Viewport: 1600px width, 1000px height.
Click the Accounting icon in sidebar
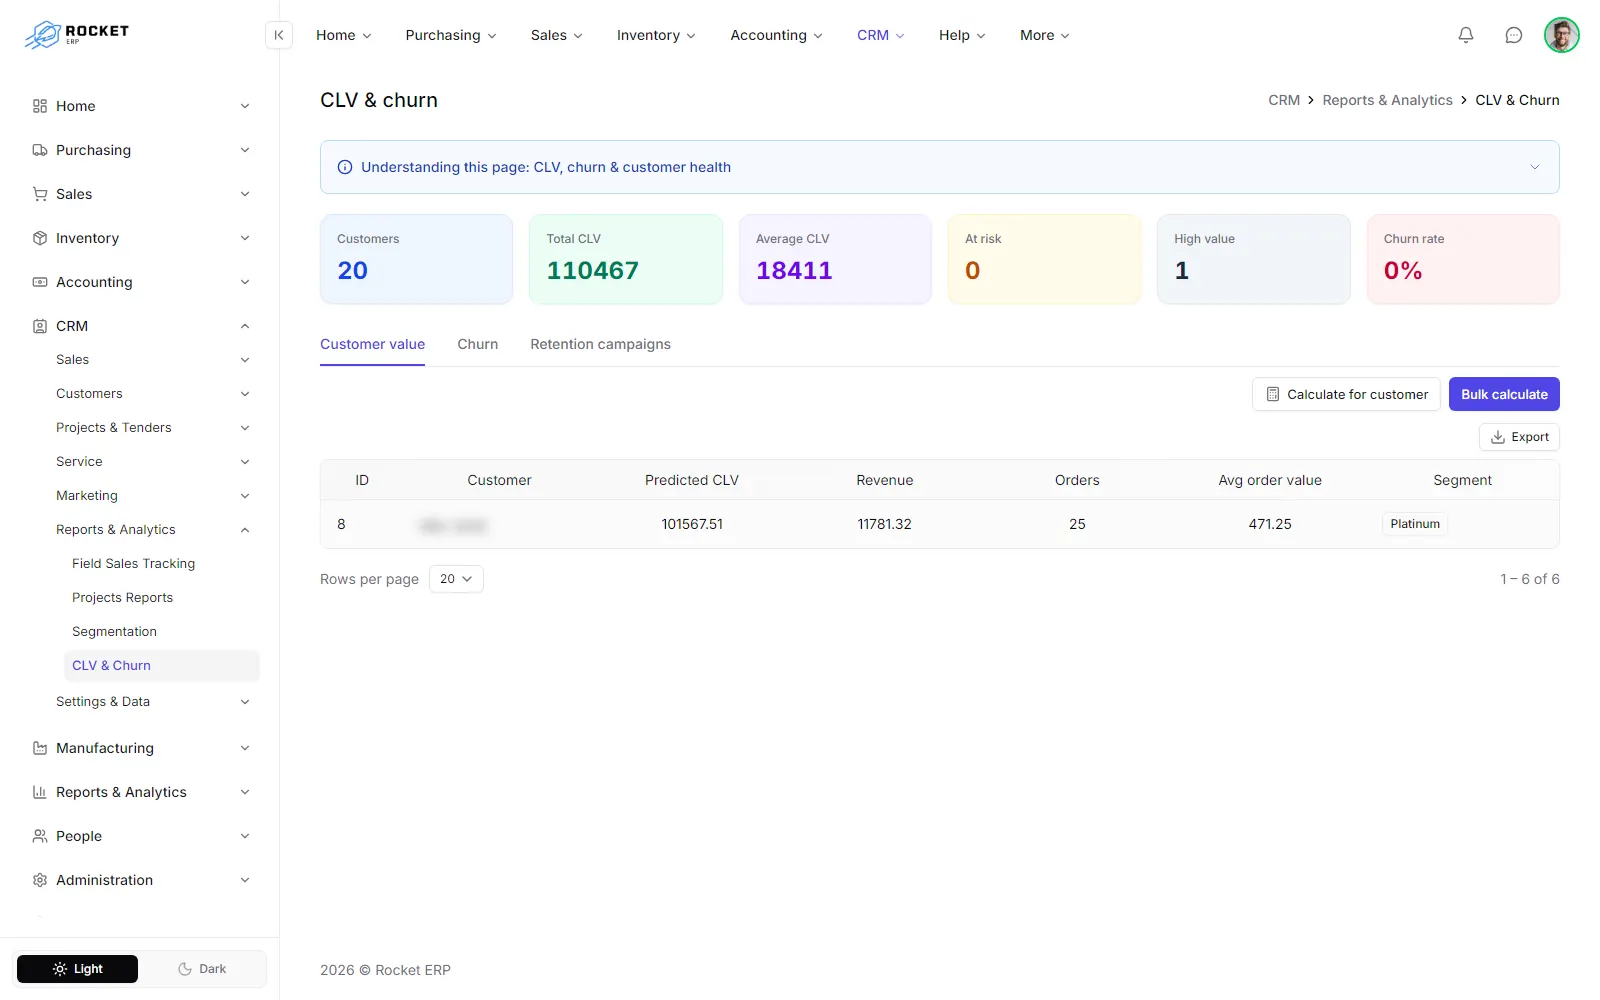(40, 282)
